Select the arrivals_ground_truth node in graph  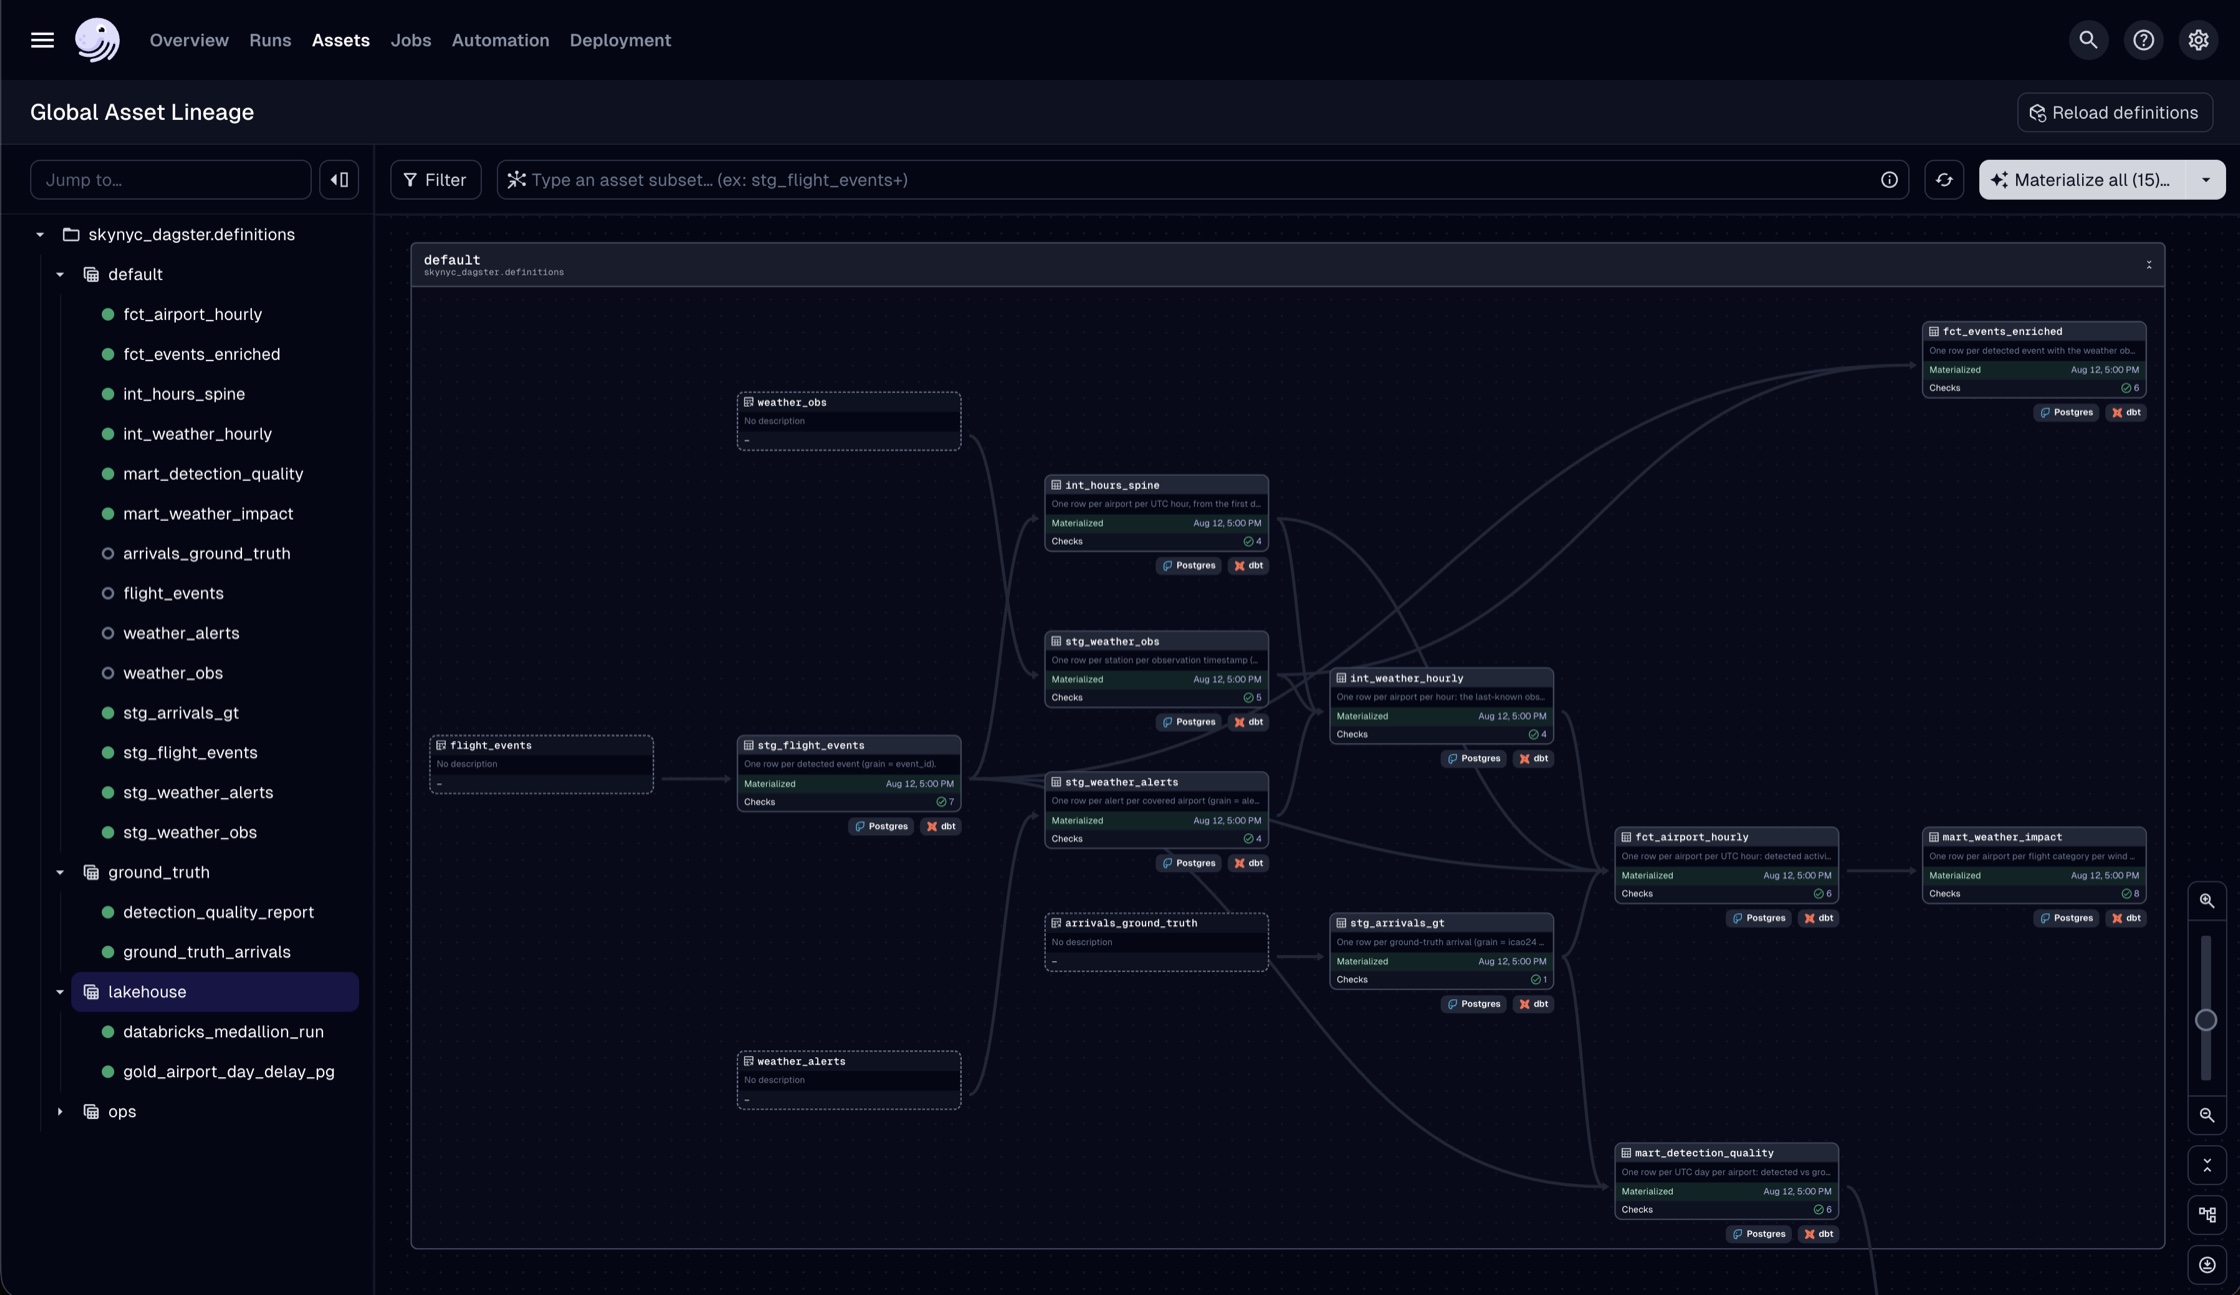tap(1156, 942)
